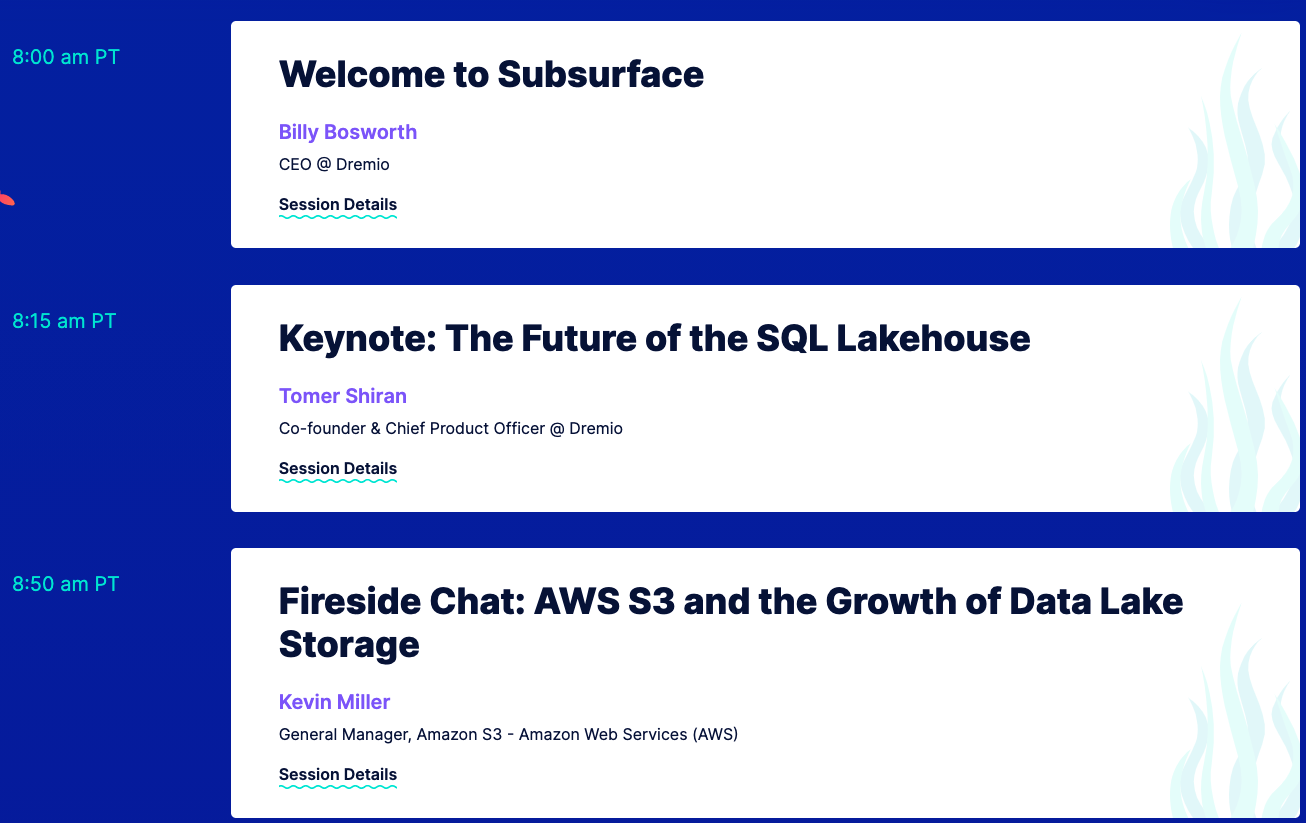Viewport: 1306px width, 823px height.
Task: Click General Manager, Amazon S3 subtitle text
Action: point(508,735)
